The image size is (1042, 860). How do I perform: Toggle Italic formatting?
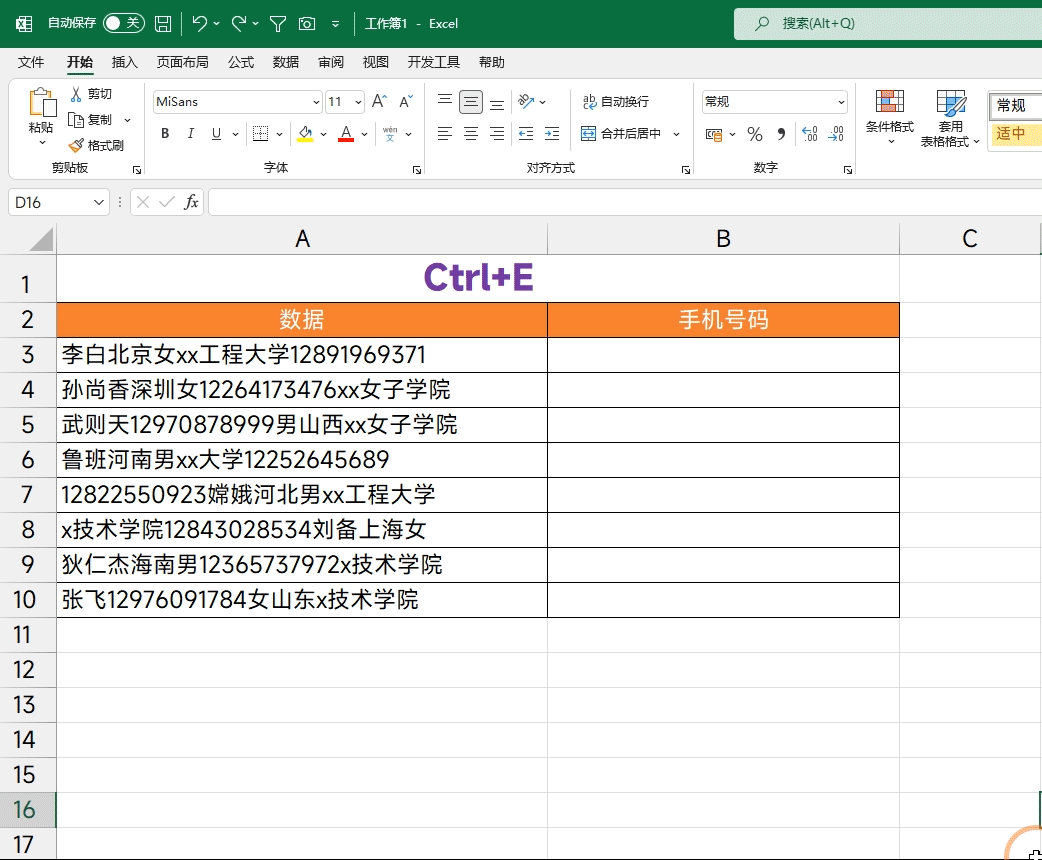tap(191, 134)
